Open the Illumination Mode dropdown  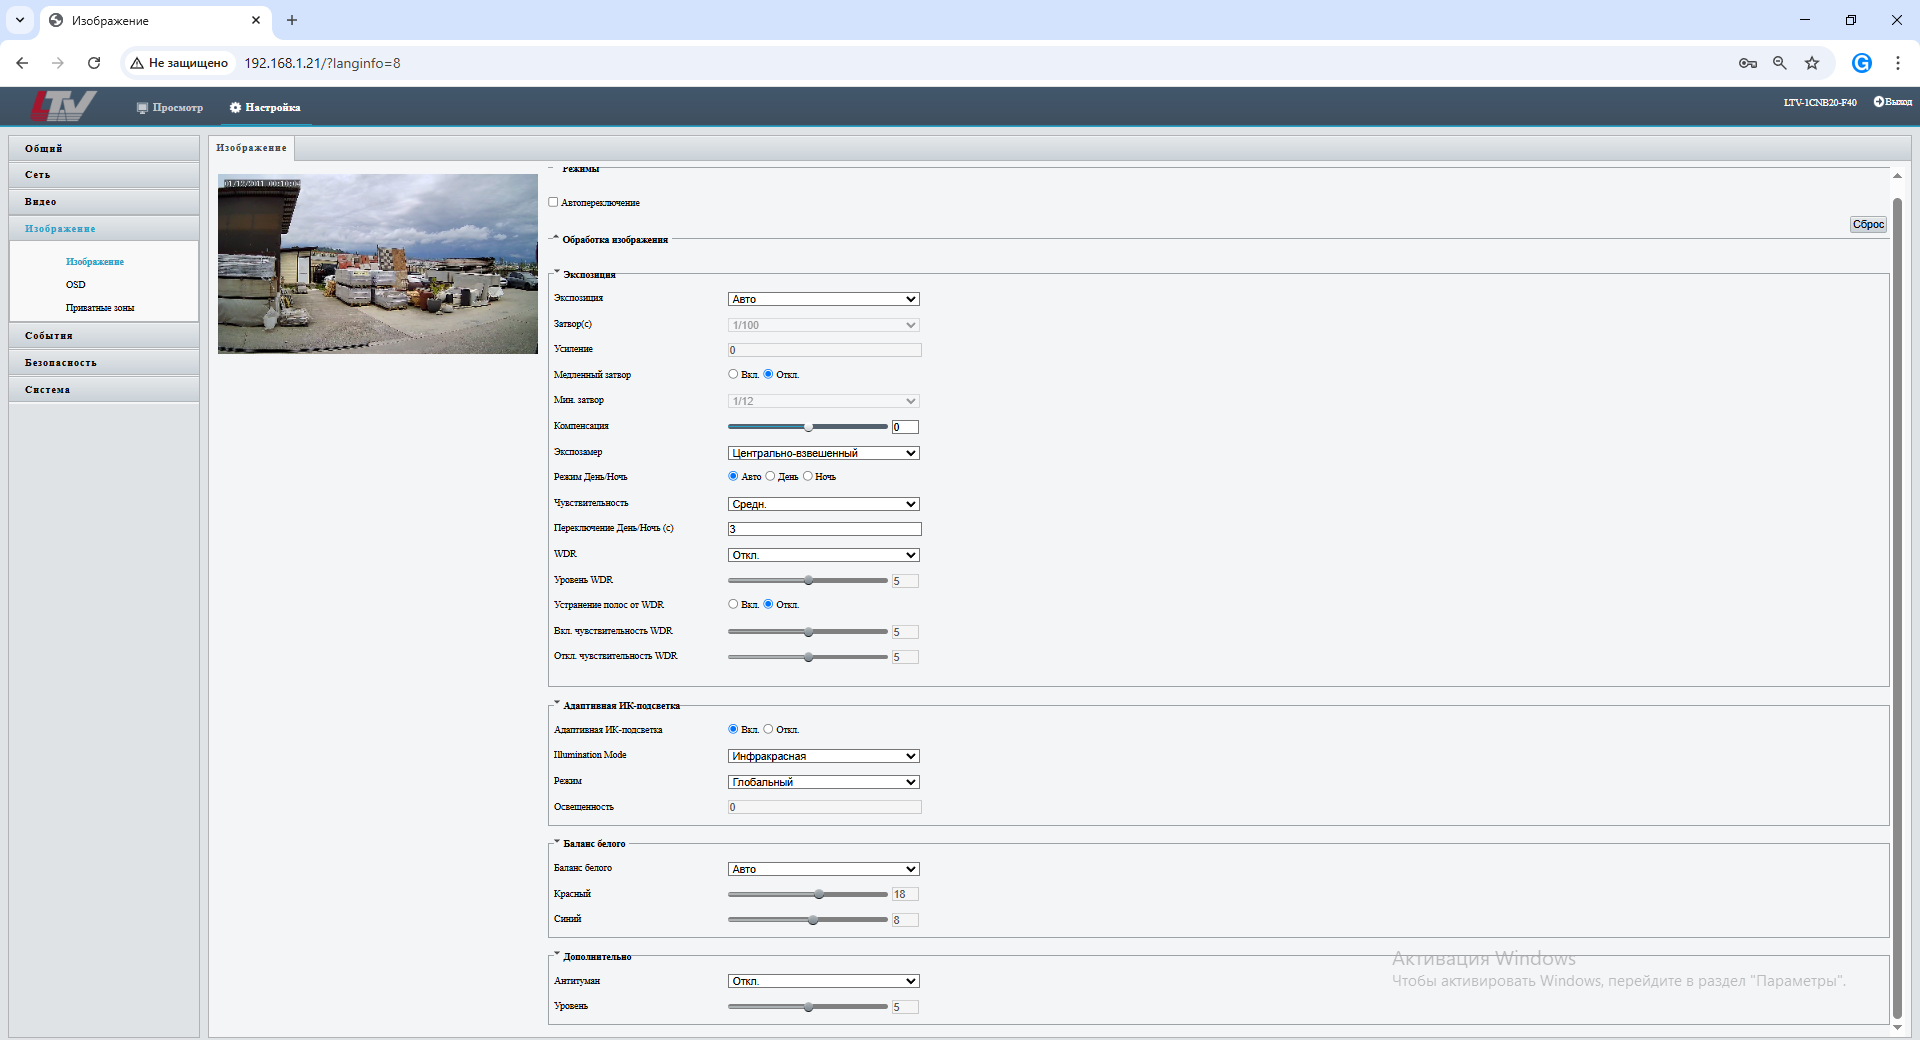[x=824, y=756]
